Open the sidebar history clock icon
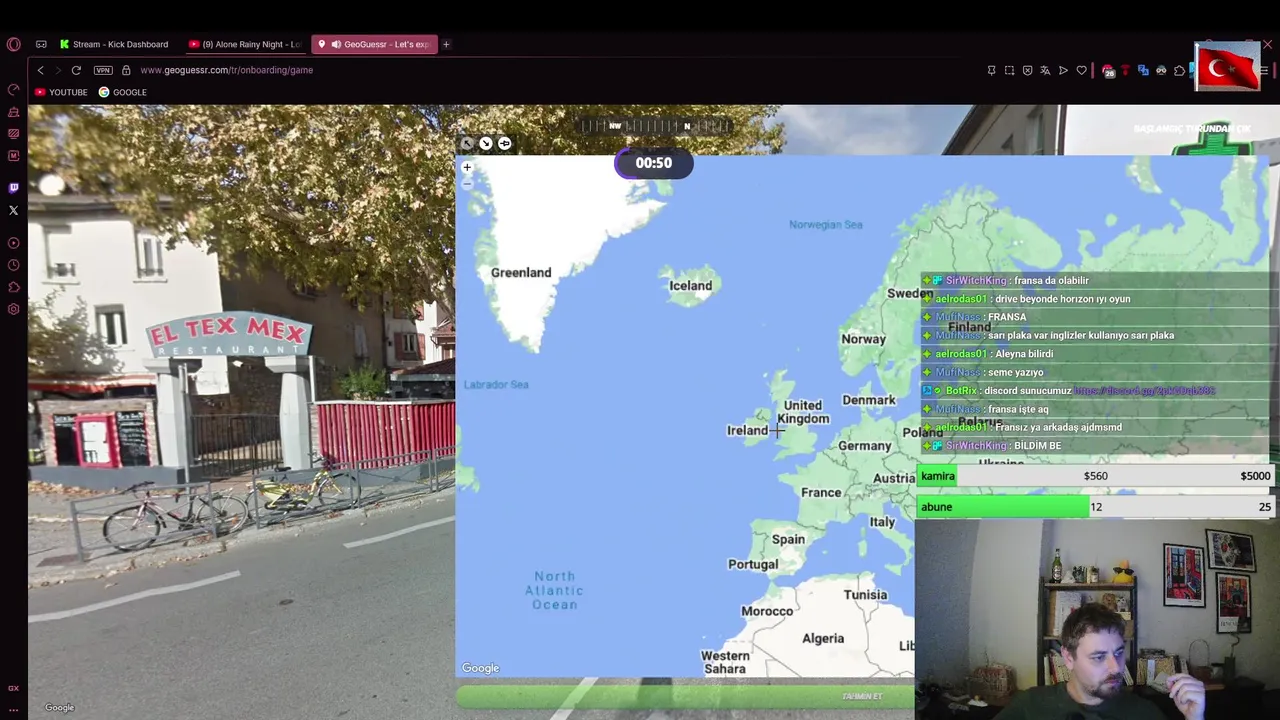Screen dimensions: 1280x720 pos(13,265)
